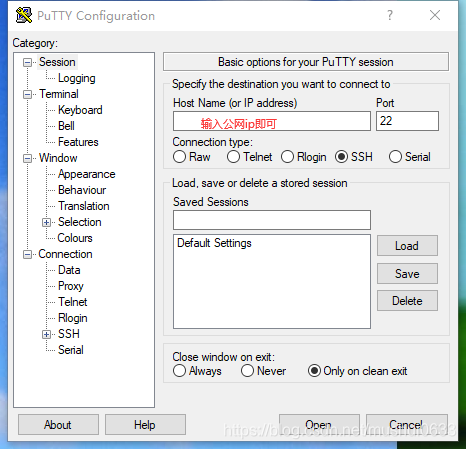Select Default Settings in sessions list
466x449 pixels.
click(214, 243)
